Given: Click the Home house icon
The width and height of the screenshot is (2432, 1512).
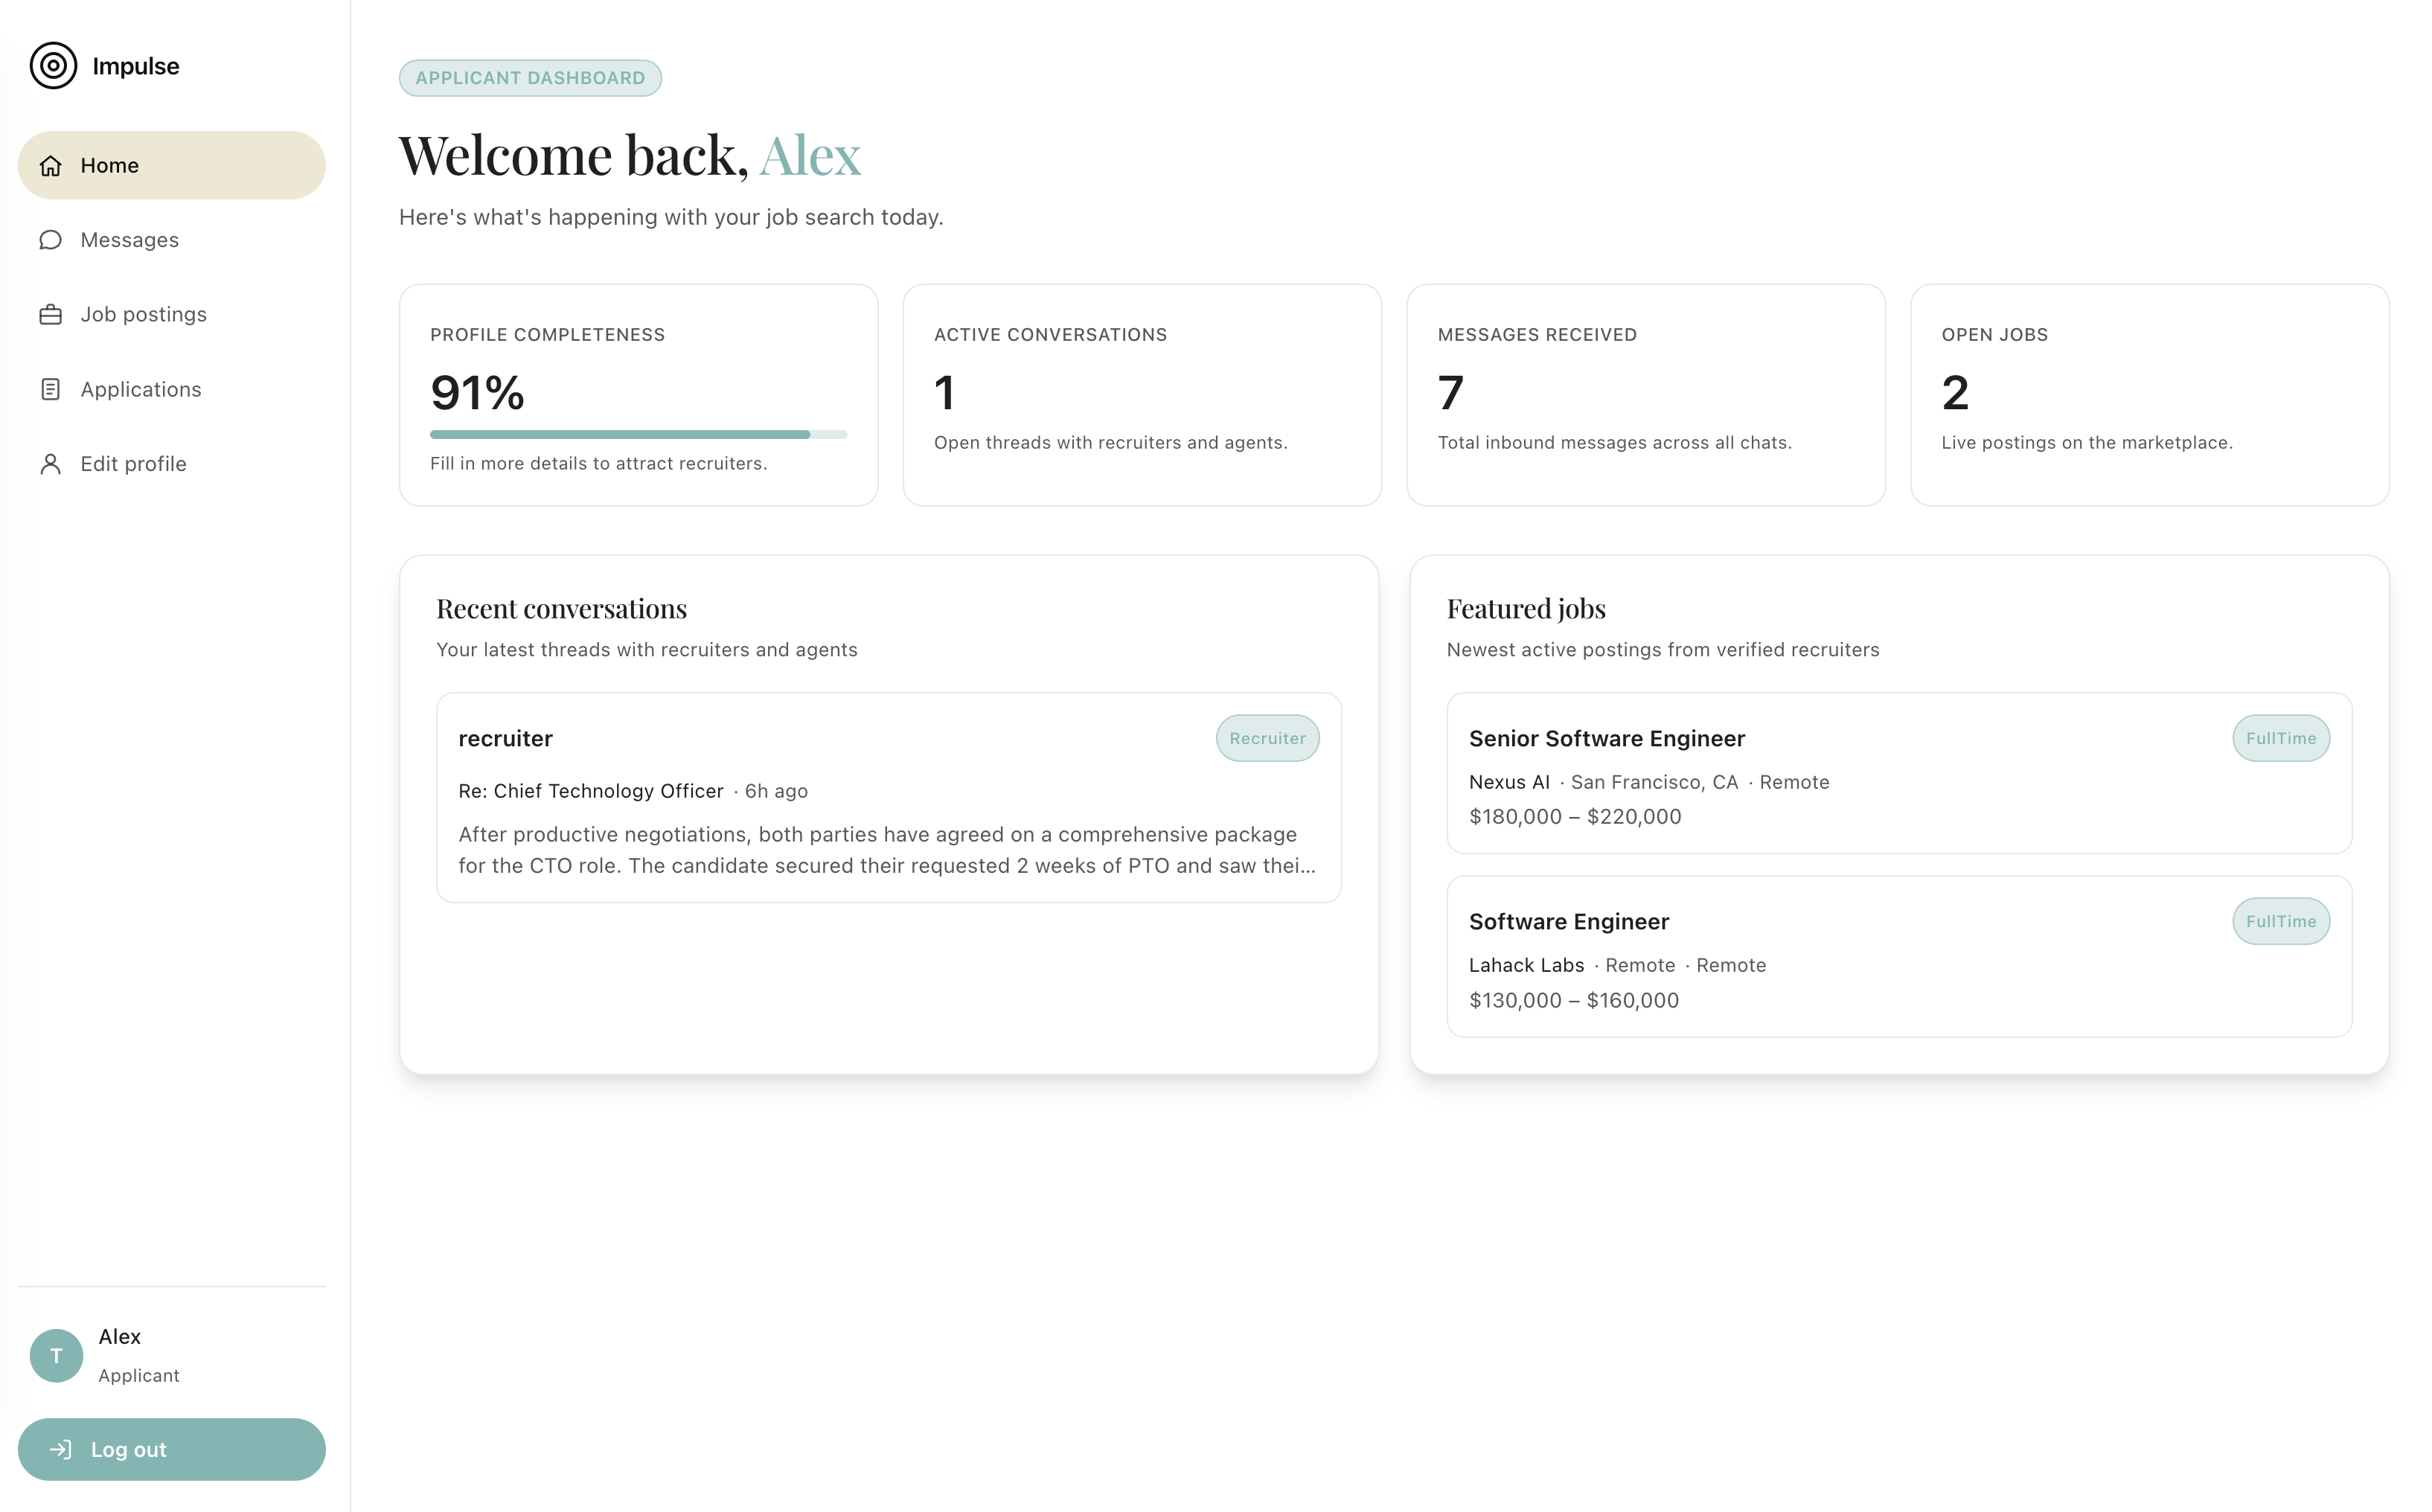Looking at the screenshot, I should [51, 166].
